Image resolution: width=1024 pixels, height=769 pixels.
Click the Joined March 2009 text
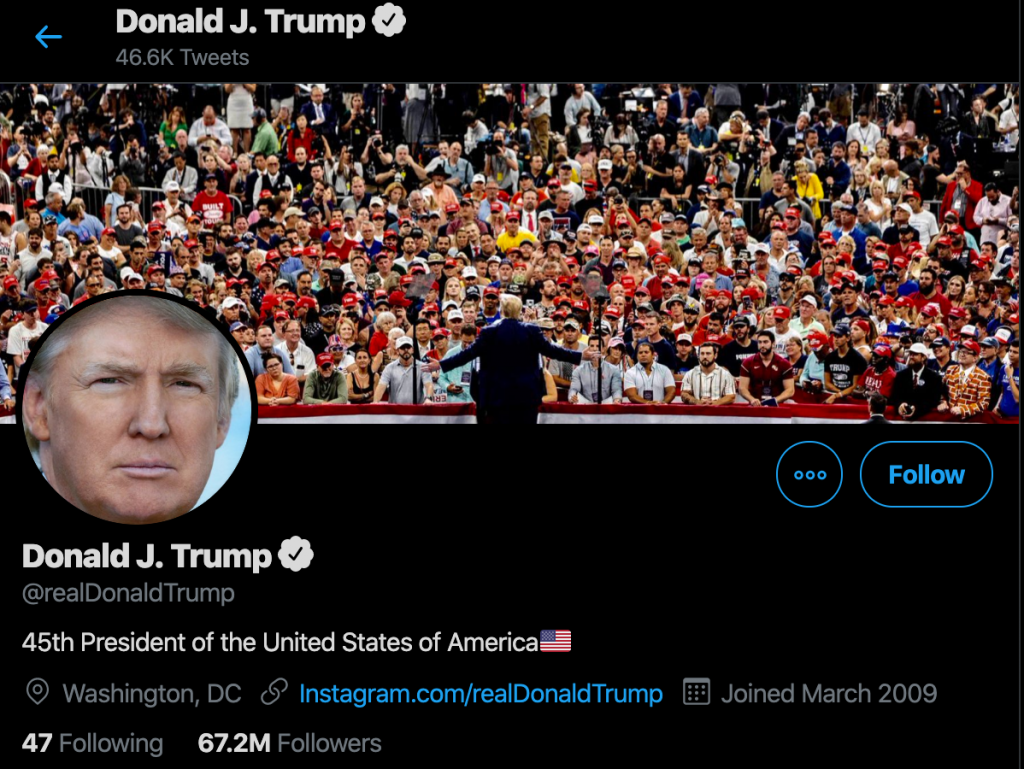pos(829,693)
